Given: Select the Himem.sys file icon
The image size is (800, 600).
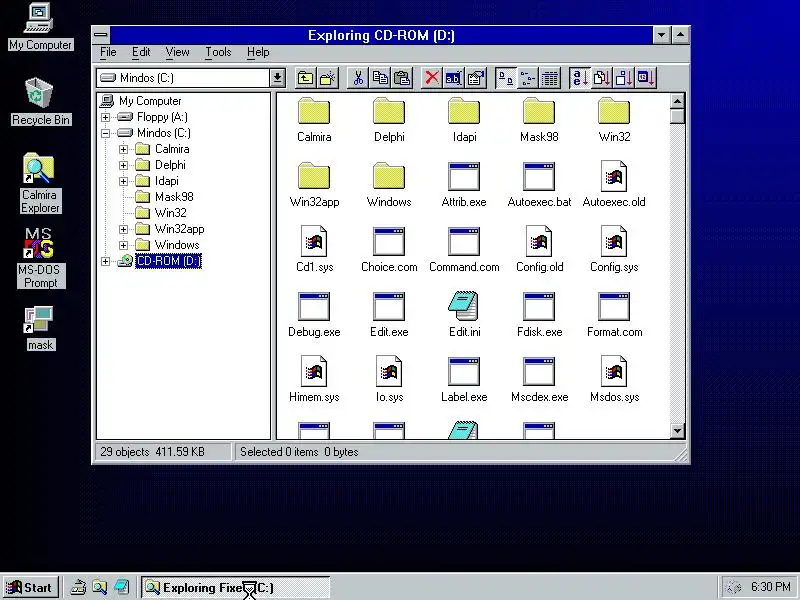Looking at the screenshot, I should coord(314,380).
